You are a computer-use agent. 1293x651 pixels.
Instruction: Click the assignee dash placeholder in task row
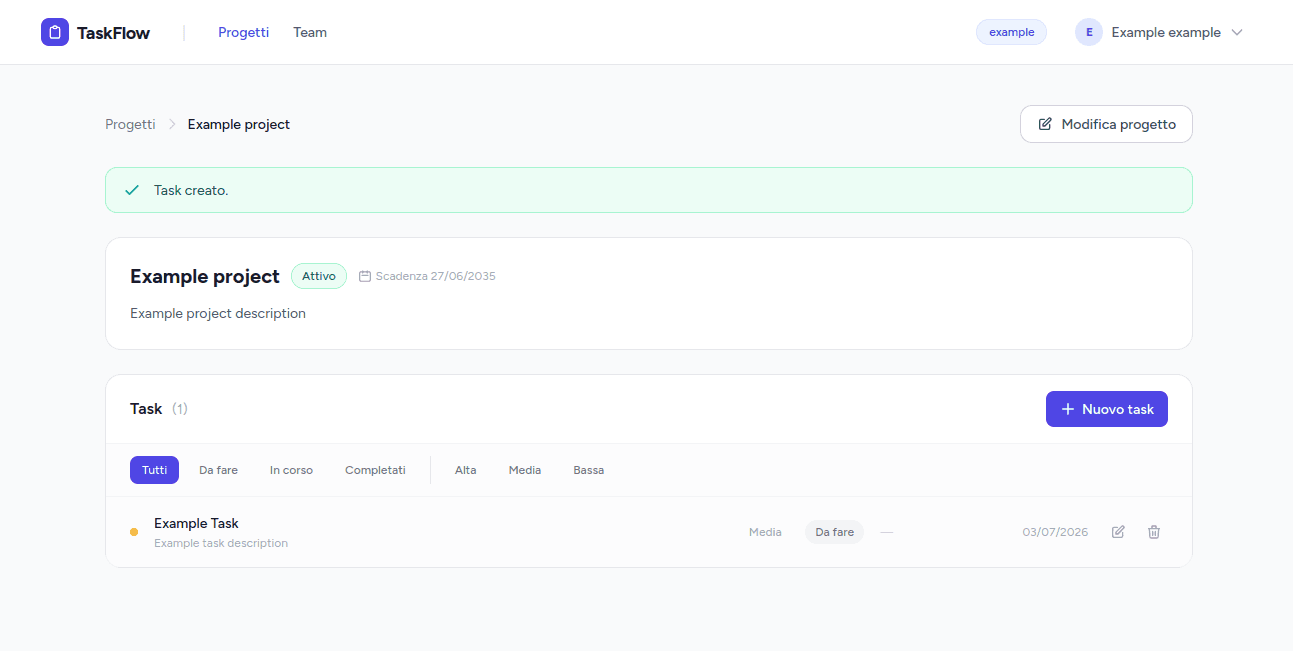(x=887, y=532)
